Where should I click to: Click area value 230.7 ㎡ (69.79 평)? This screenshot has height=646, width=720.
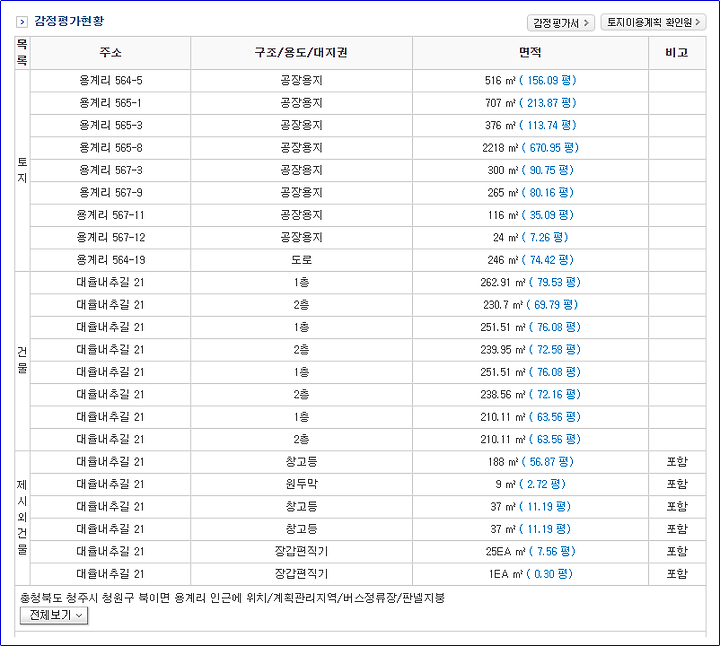530,305
